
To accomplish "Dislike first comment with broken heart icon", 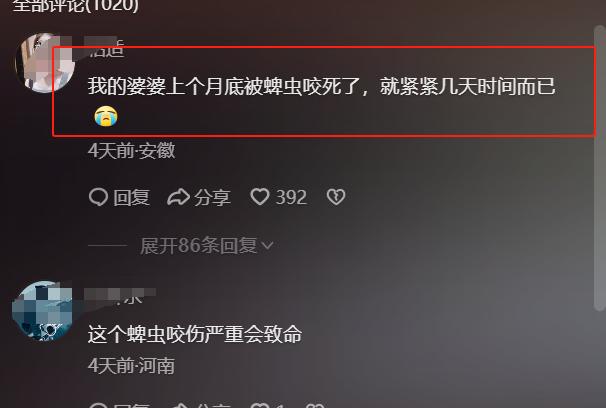I will [x=336, y=197].
